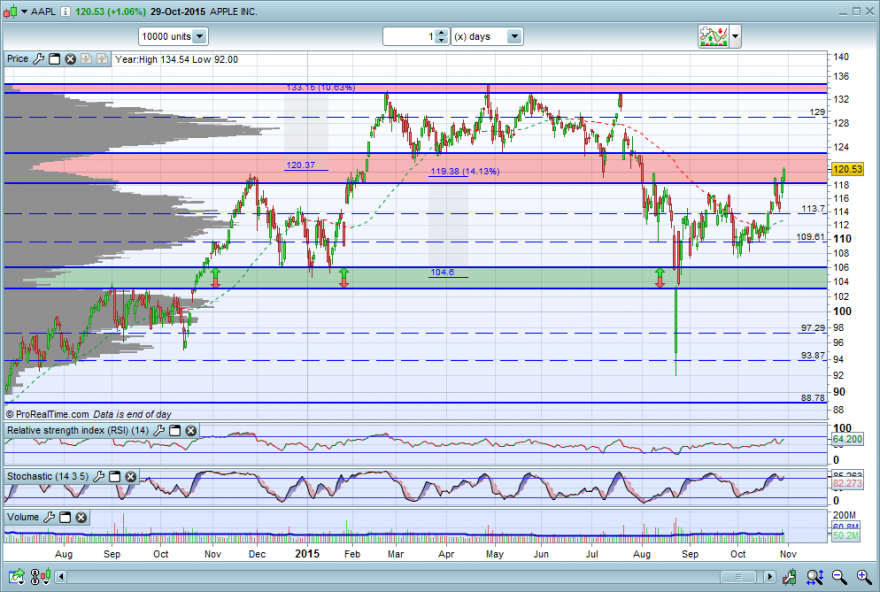Open the AAPL instrument info icon
This screenshot has width=880, height=592.
click(66, 11)
